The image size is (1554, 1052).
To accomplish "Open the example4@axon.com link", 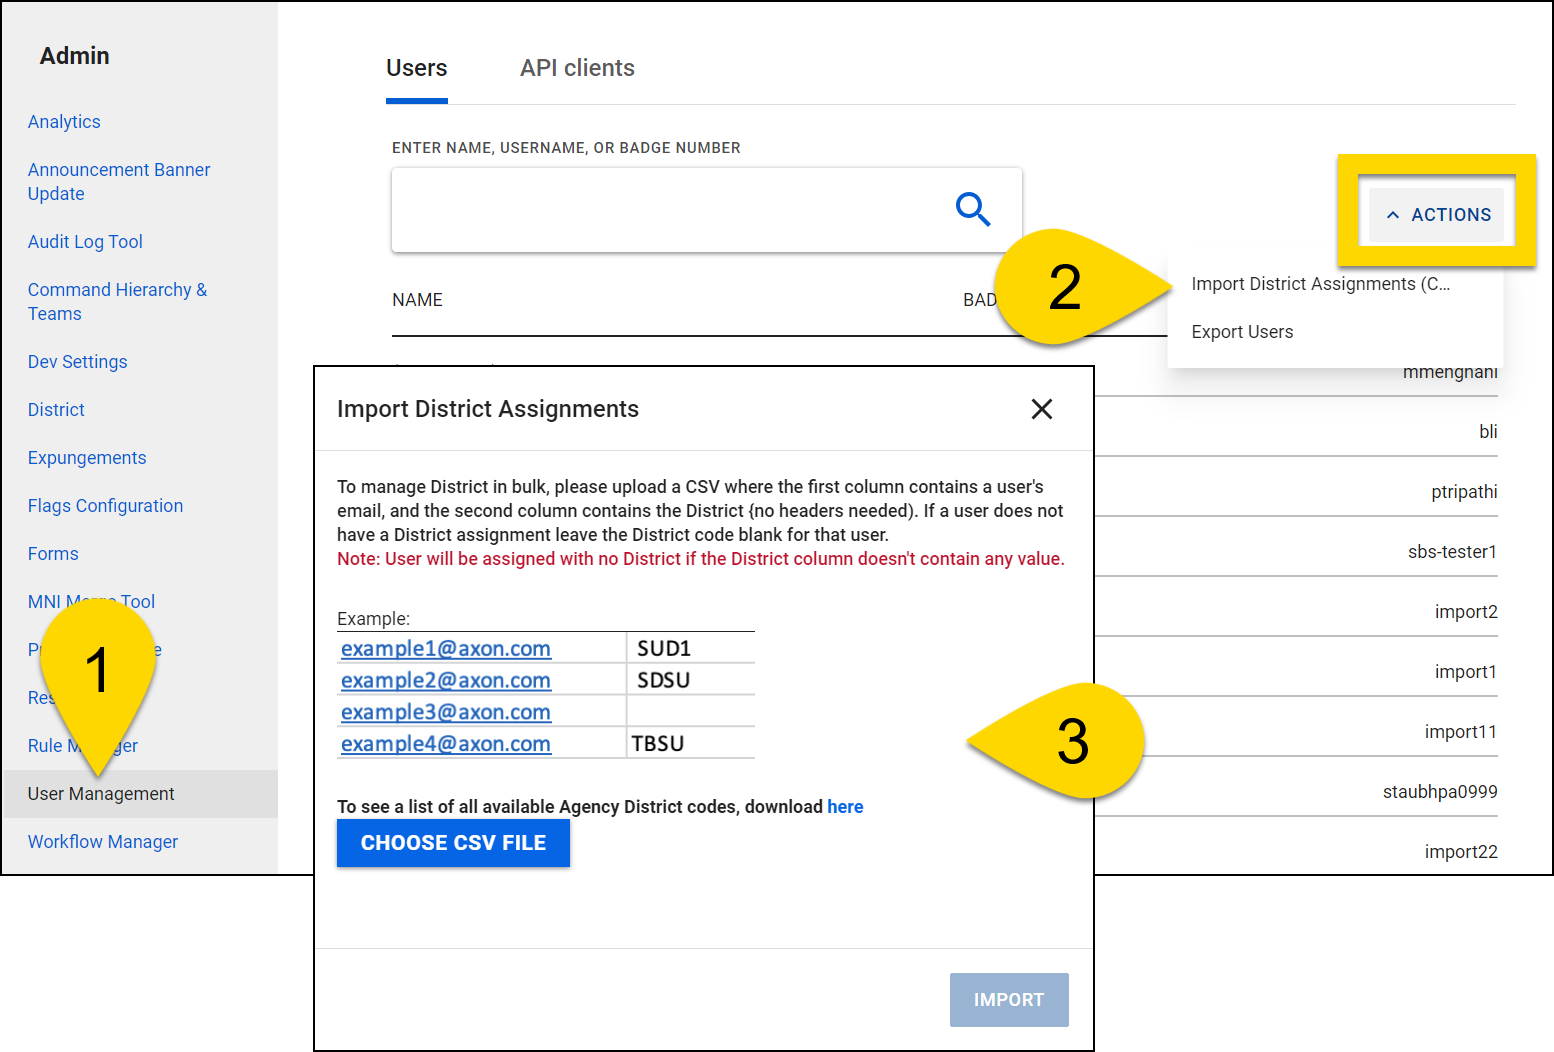I will [445, 743].
